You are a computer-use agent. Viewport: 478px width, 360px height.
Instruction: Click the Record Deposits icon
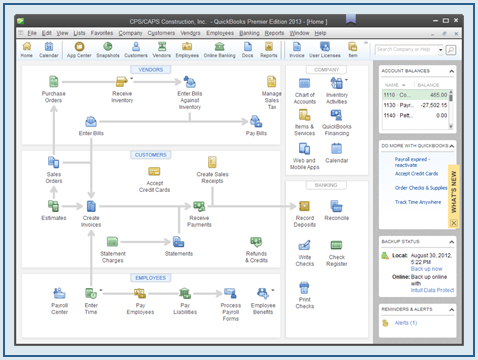pos(304,206)
